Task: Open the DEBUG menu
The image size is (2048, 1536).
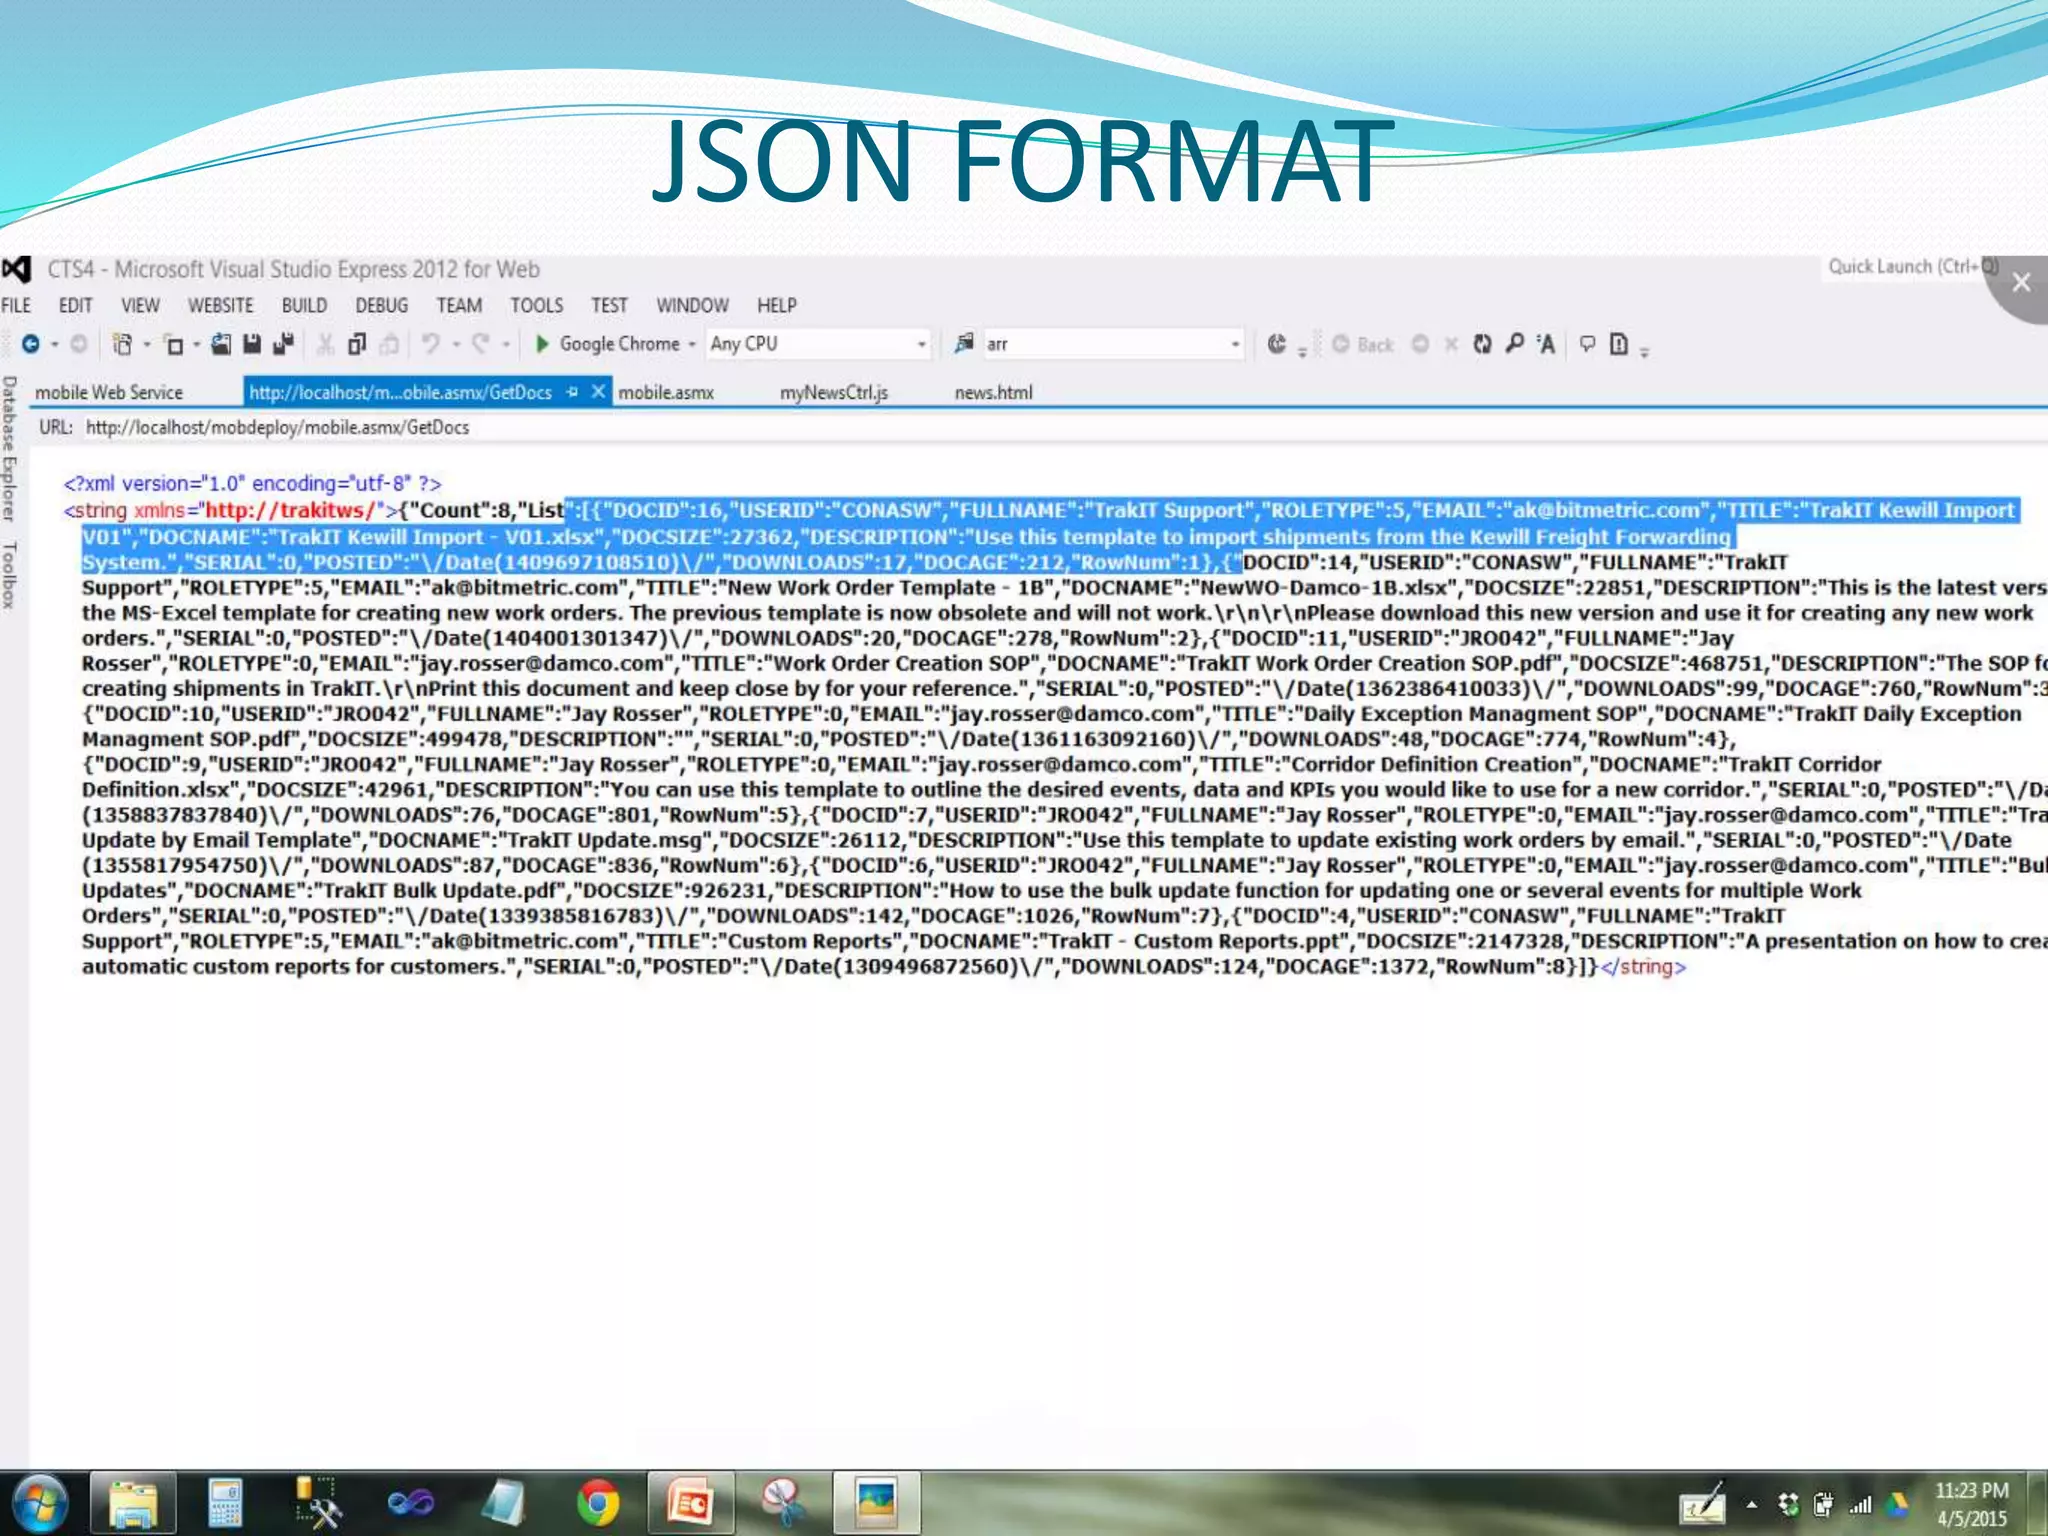Action: (x=381, y=305)
